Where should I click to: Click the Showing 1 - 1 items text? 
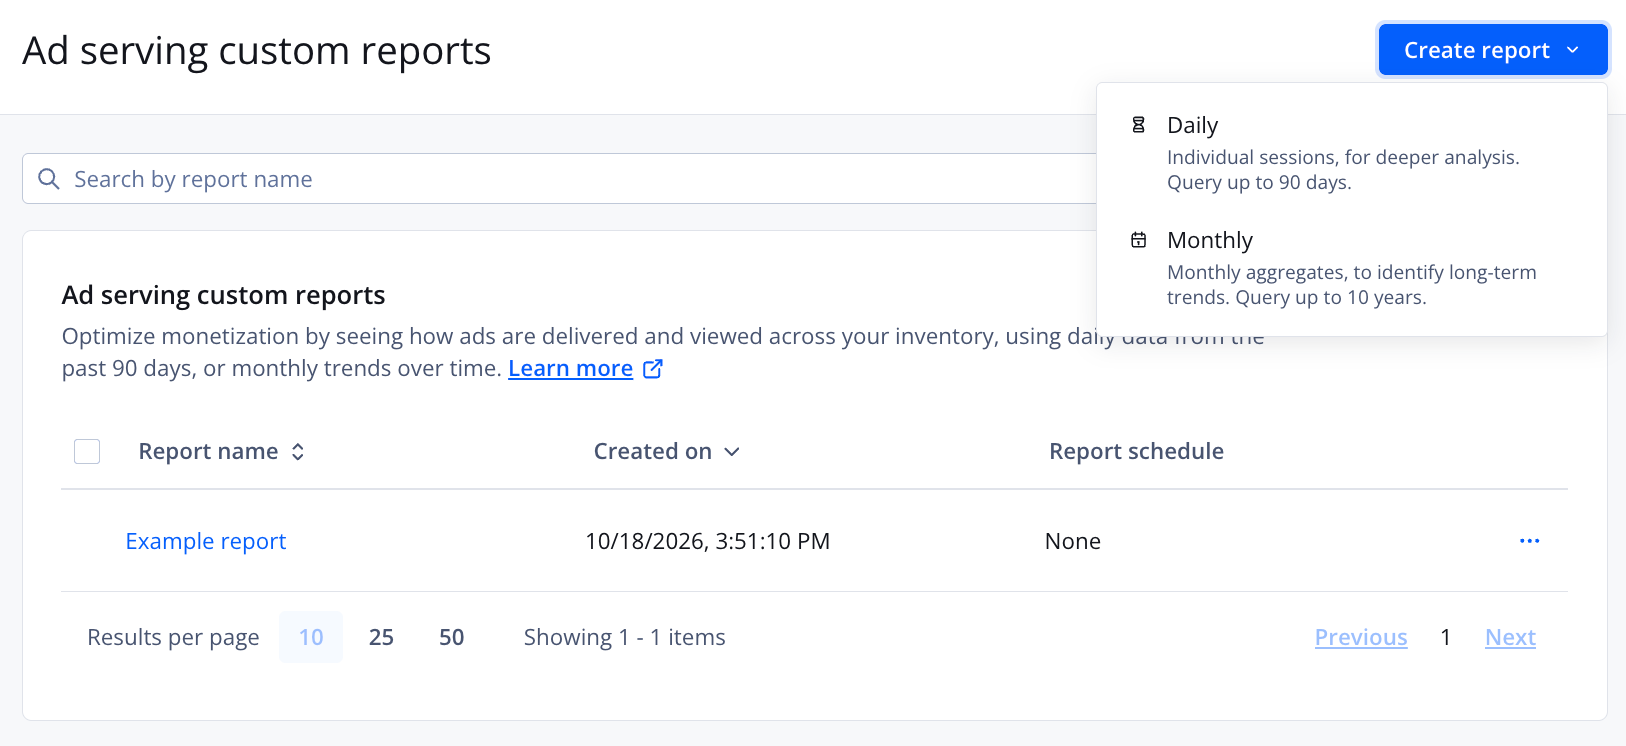tap(625, 637)
